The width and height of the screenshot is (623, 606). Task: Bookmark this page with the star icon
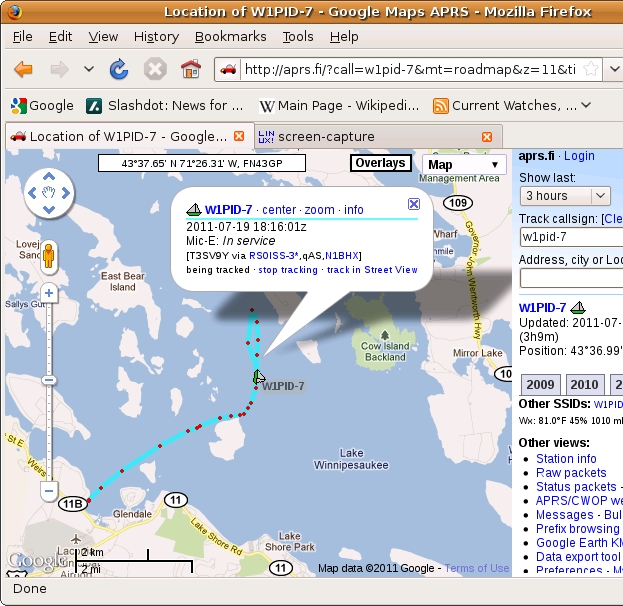click(591, 69)
